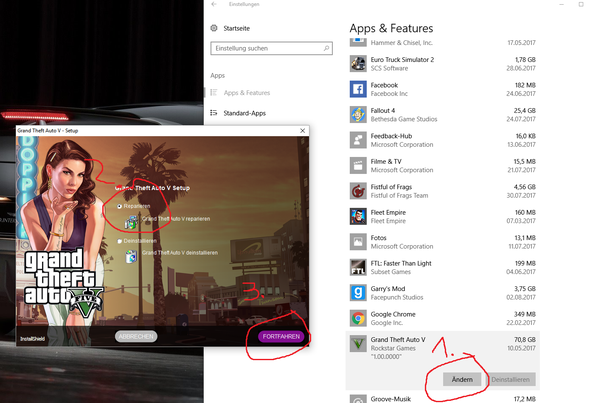
Task: Open the Apps & Features settings page
Action: (247, 93)
